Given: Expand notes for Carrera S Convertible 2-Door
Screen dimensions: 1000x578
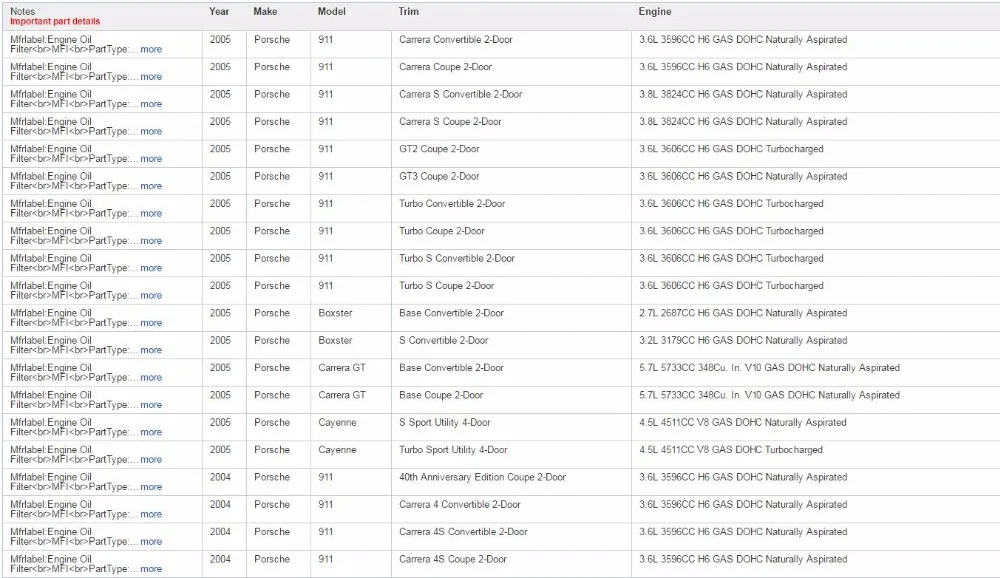Looking at the screenshot, I should point(151,104).
